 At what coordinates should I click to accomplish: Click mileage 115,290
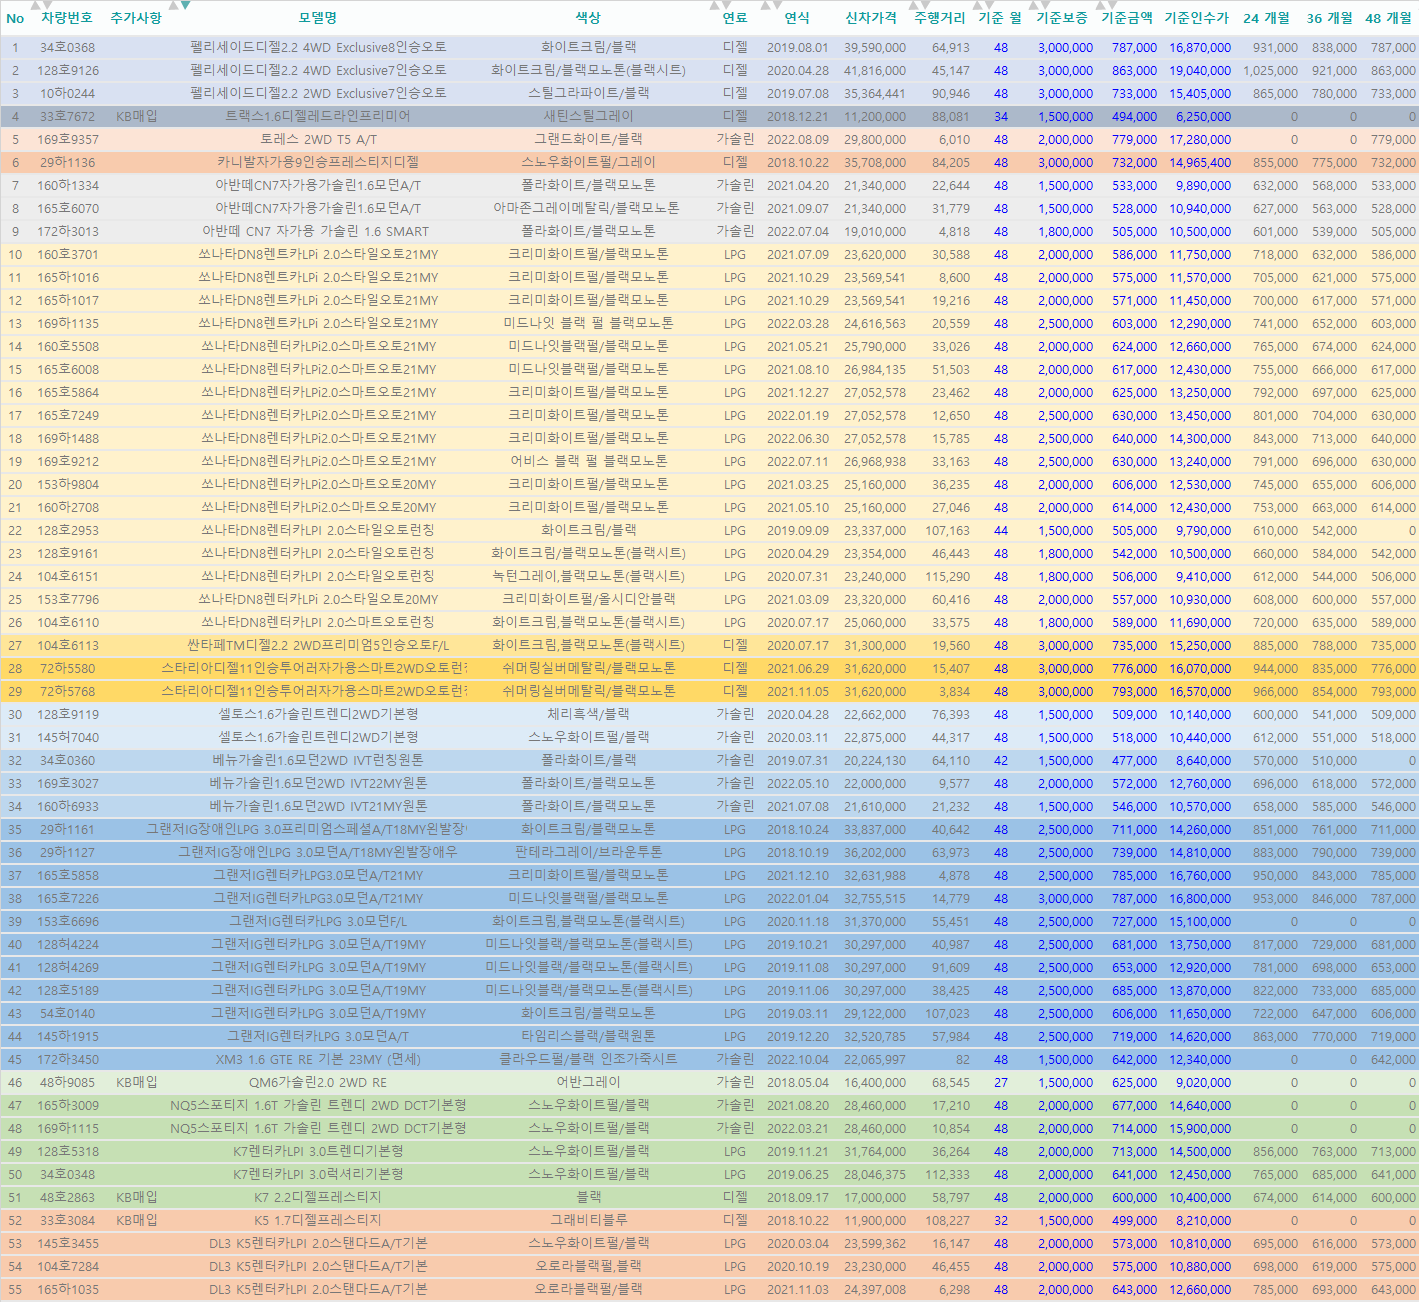click(x=947, y=576)
